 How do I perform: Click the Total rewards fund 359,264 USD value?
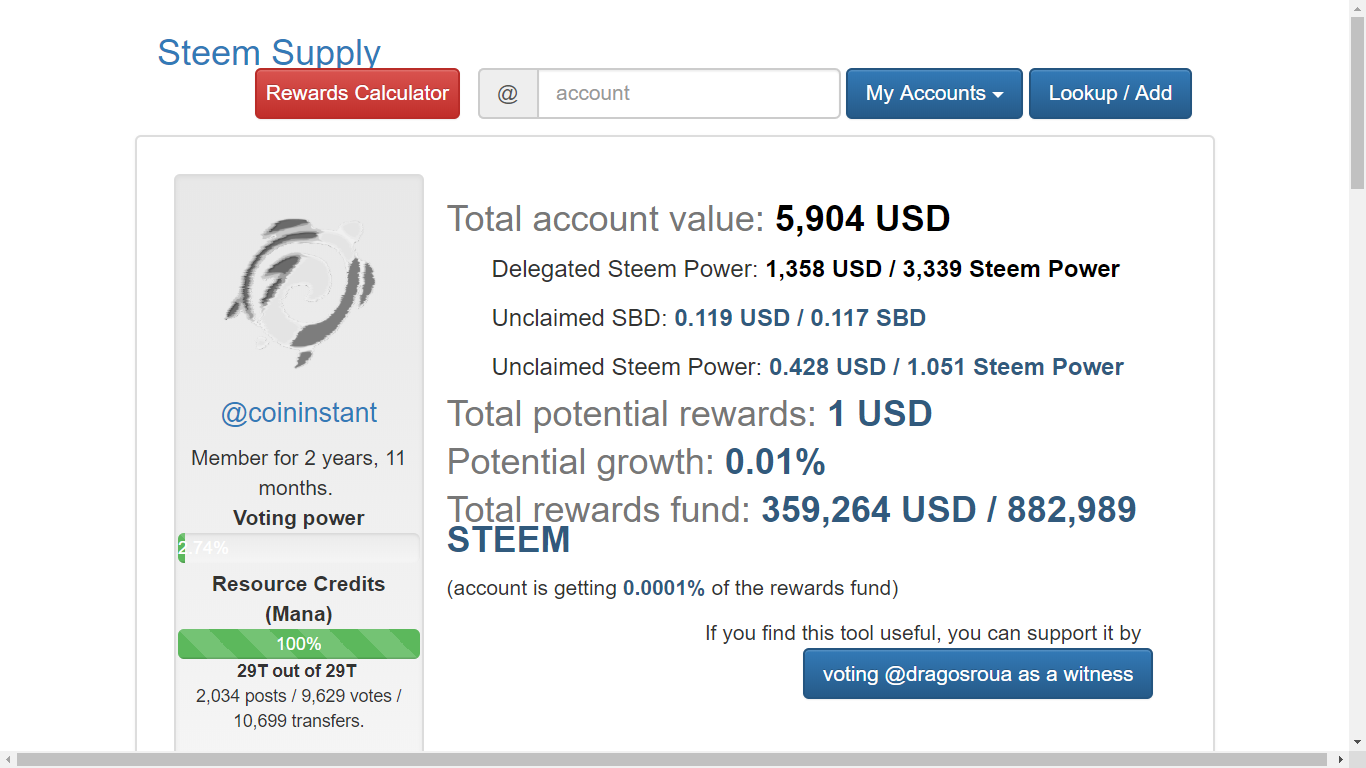[x=869, y=510]
